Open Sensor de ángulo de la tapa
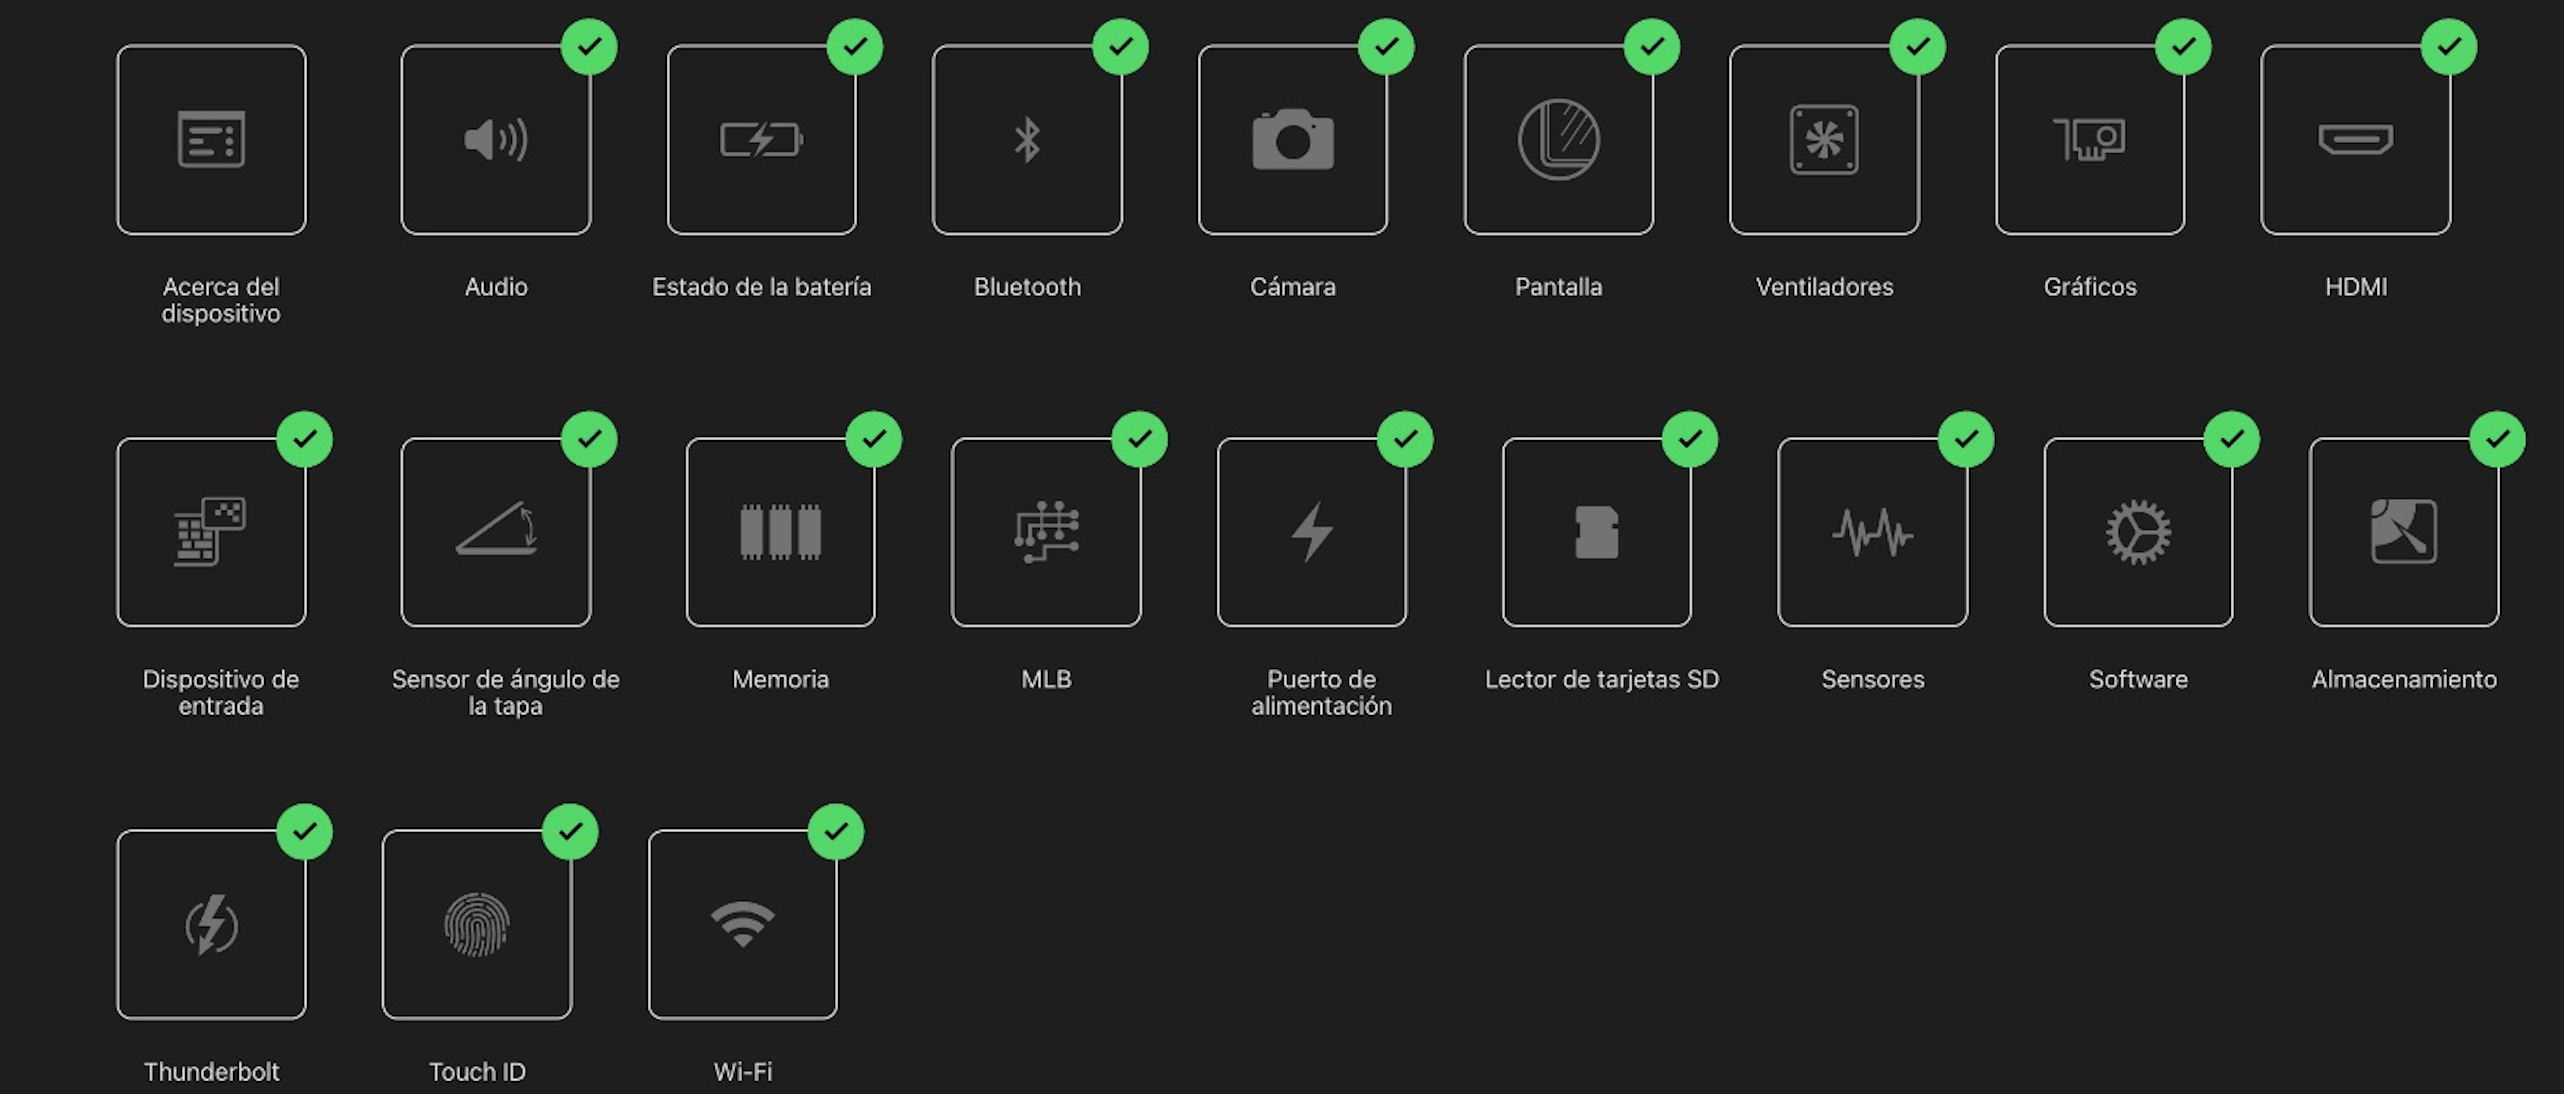The width and height of the screenshot is (2564, 1094). point(496,532)
